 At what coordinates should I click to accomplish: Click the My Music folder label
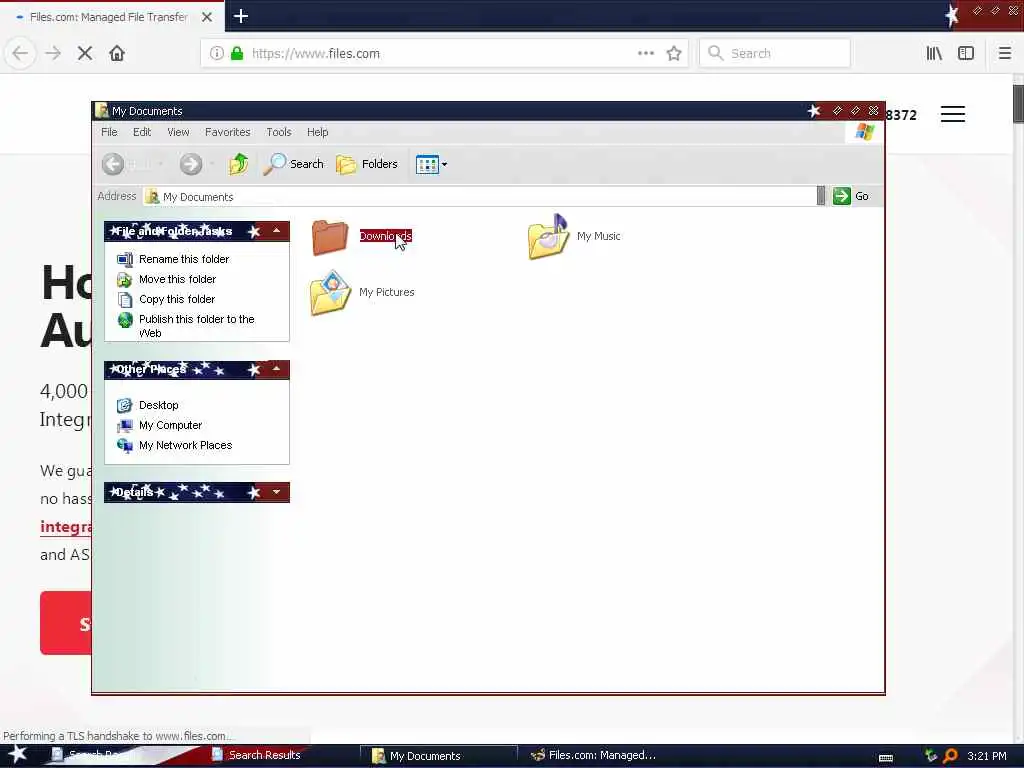pyautogui.click(x=599, y=236)
